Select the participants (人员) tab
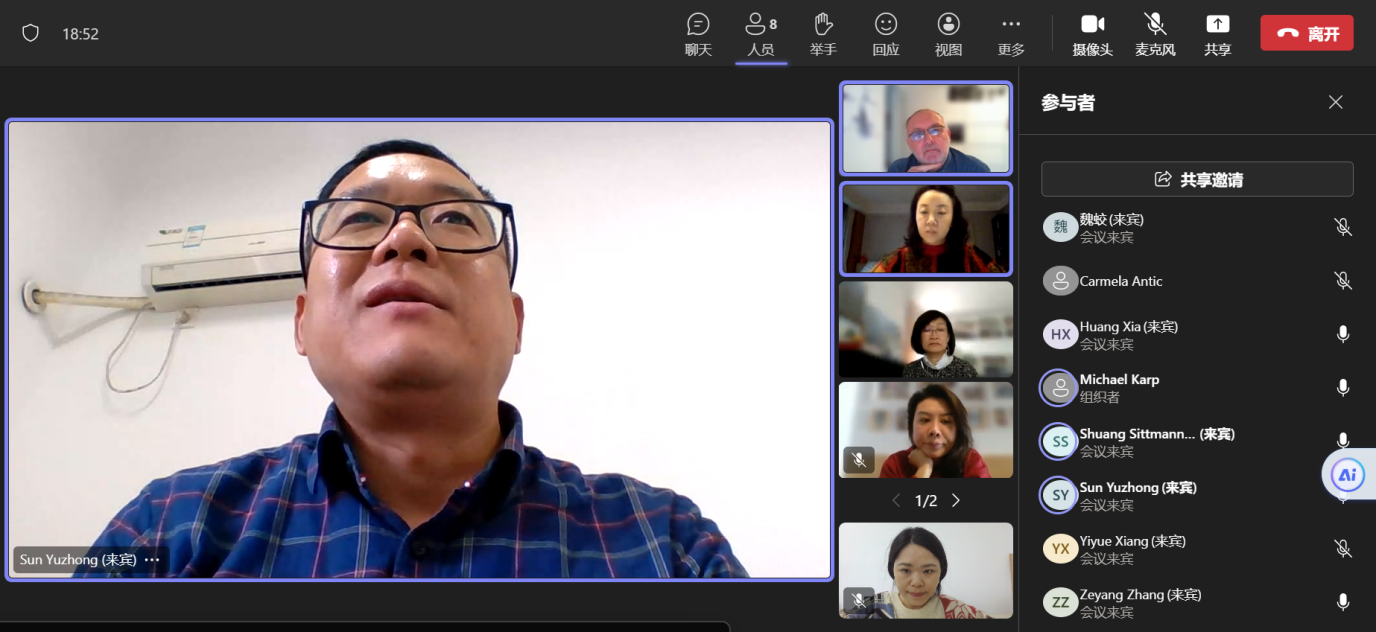Viewport: 1376px width, 632px height. pyautogui.click(x=761, y=33)
